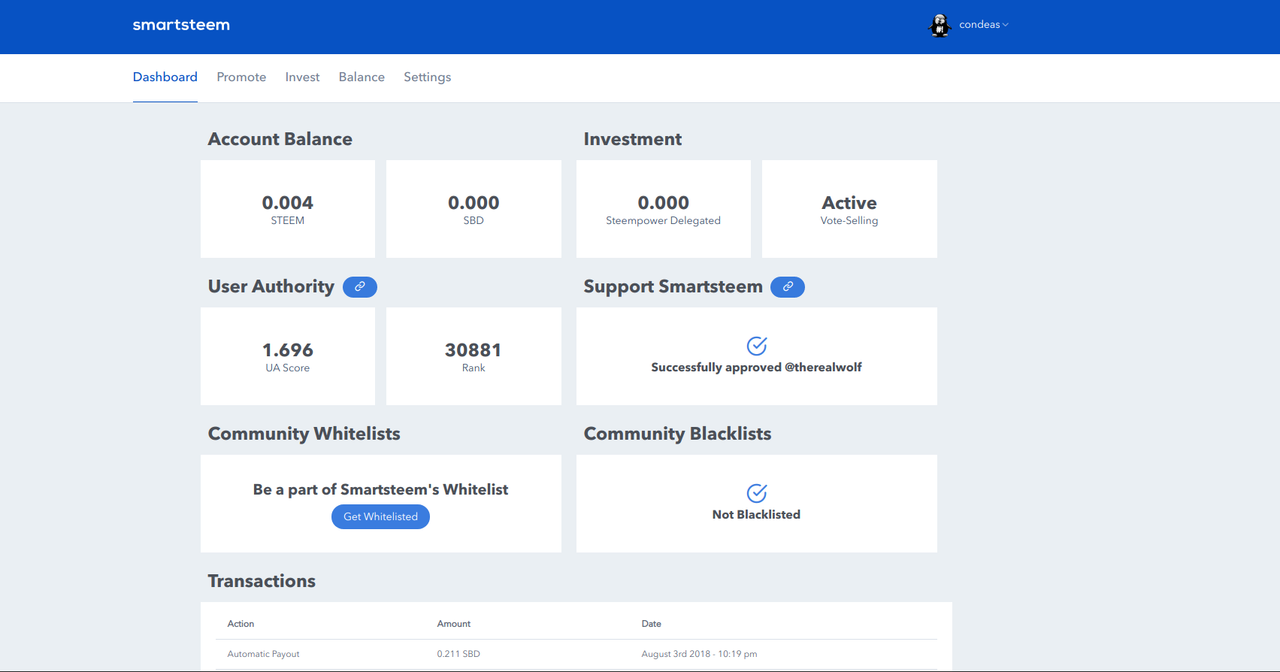Click the Transactions heading
This screenshot has height=672, width=1280.
[262, 581]
